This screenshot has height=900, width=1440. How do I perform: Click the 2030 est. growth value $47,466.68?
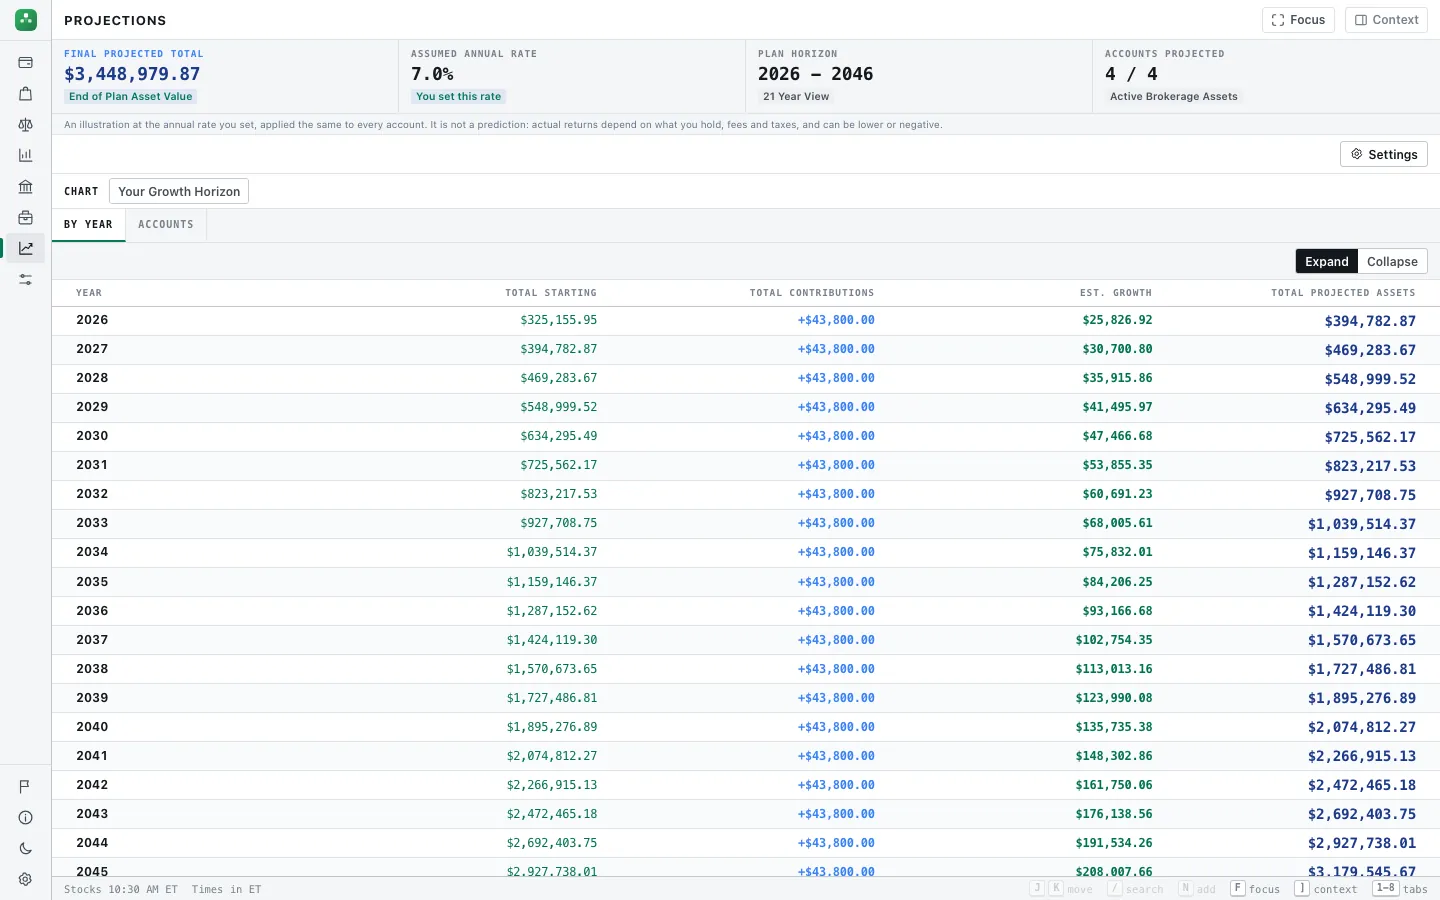tap(1117, 436)
